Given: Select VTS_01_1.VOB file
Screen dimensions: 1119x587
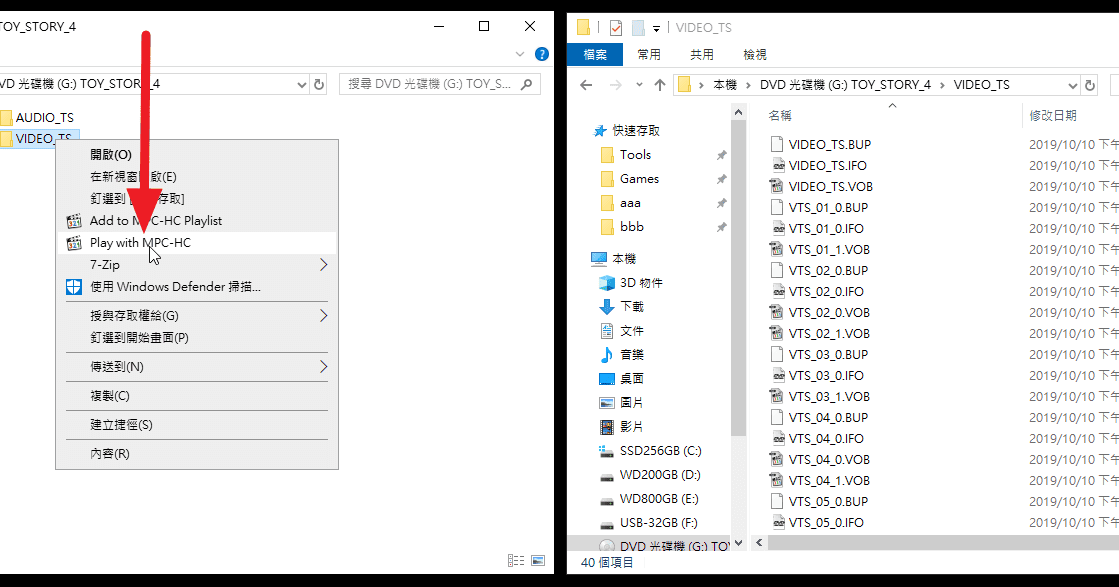Looking at the screenshot, I should (829, 250).
